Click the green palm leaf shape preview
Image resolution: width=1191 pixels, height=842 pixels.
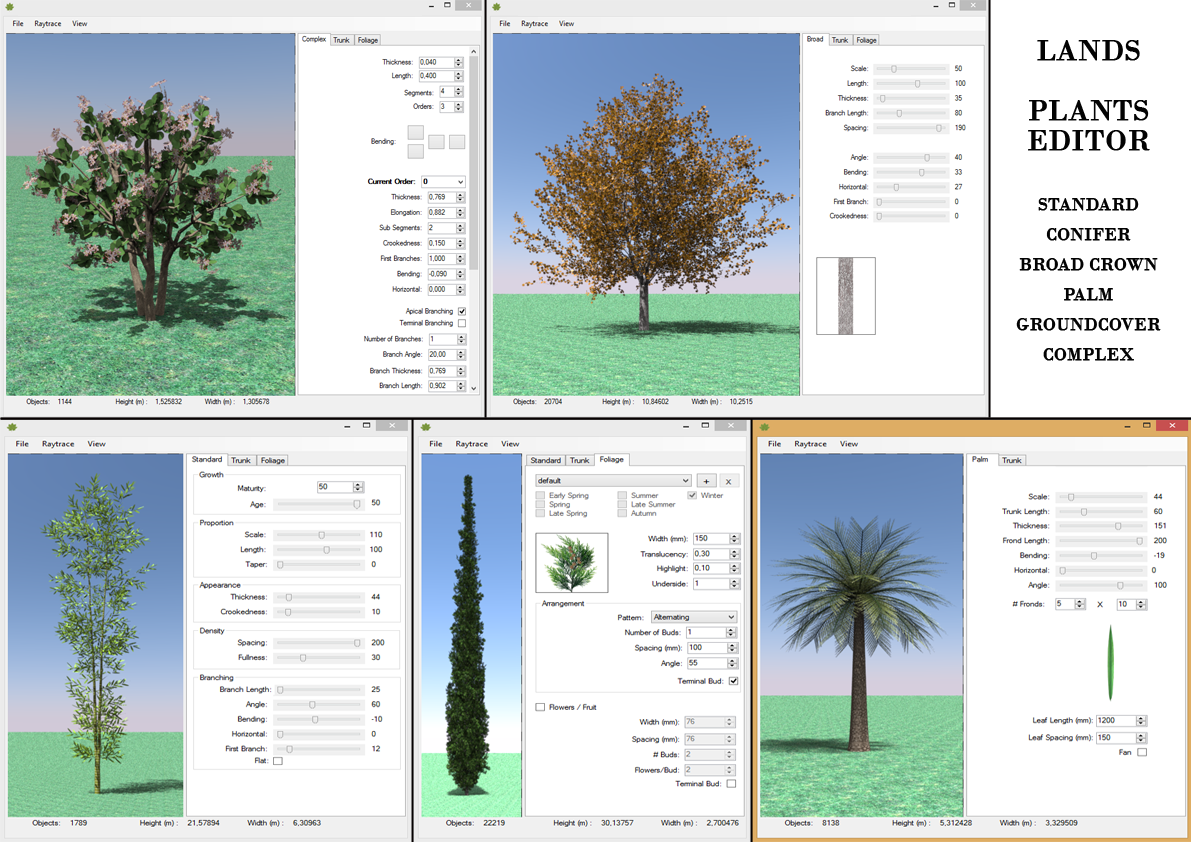[x=1110, y=662]
